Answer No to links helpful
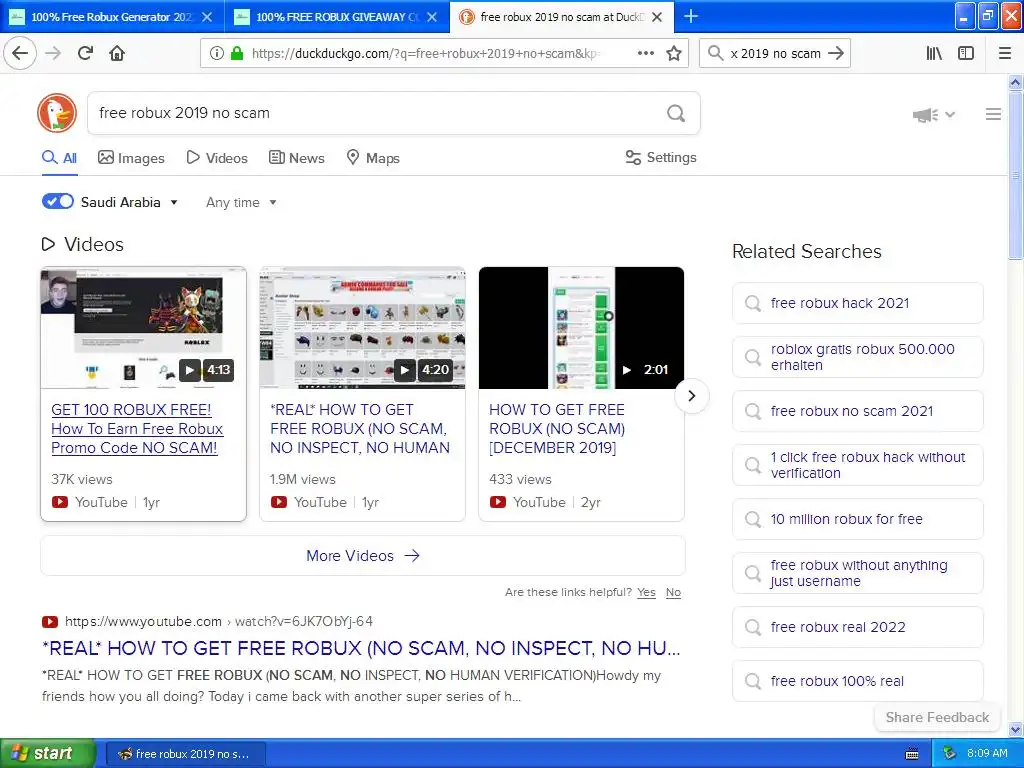 (x=673, y=592)
